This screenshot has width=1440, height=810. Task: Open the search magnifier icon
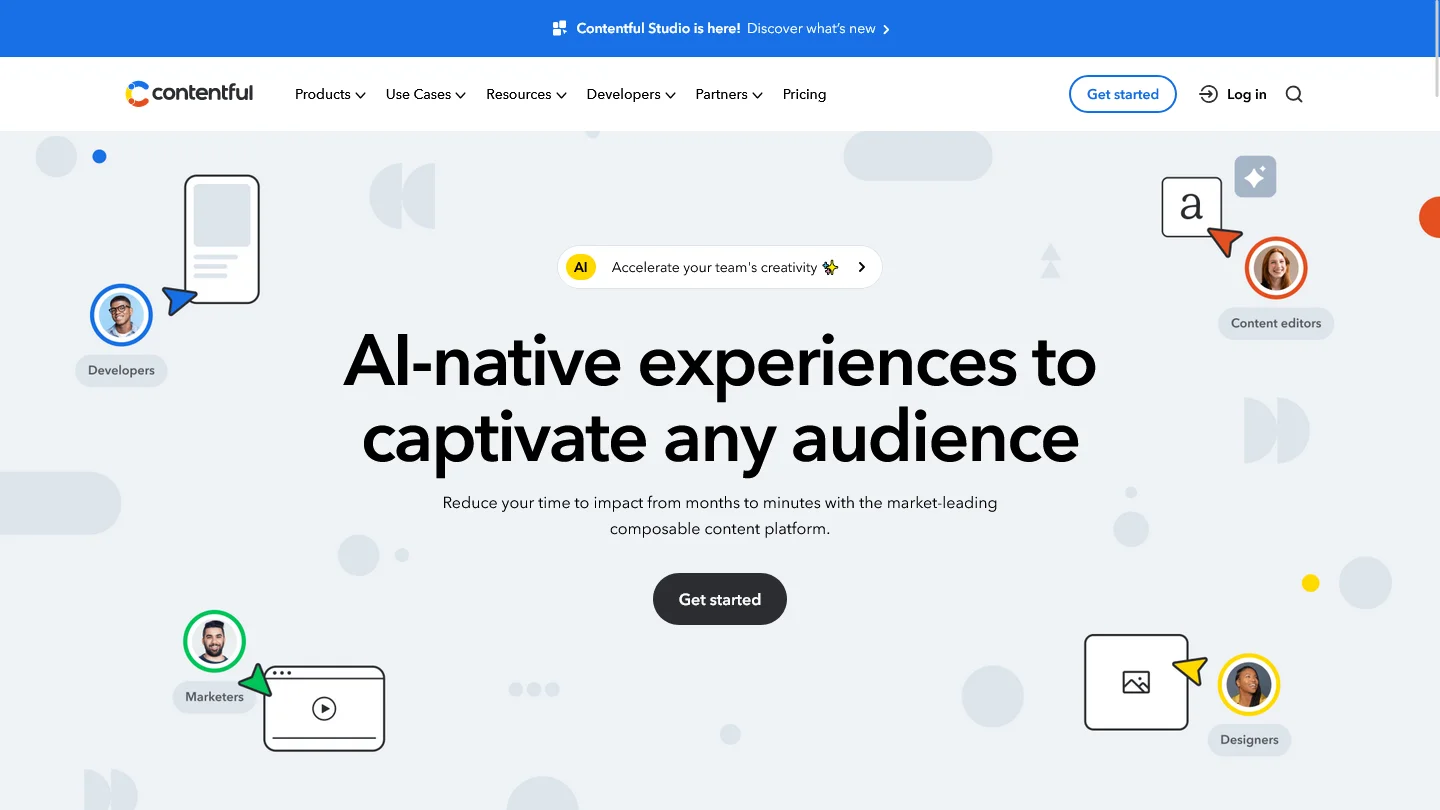pos(1294,94)
